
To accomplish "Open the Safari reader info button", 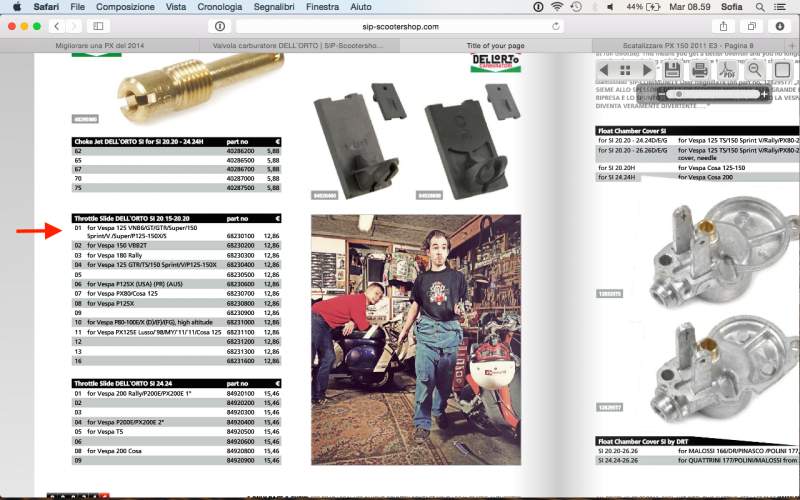I will click(x=220, y=26).
